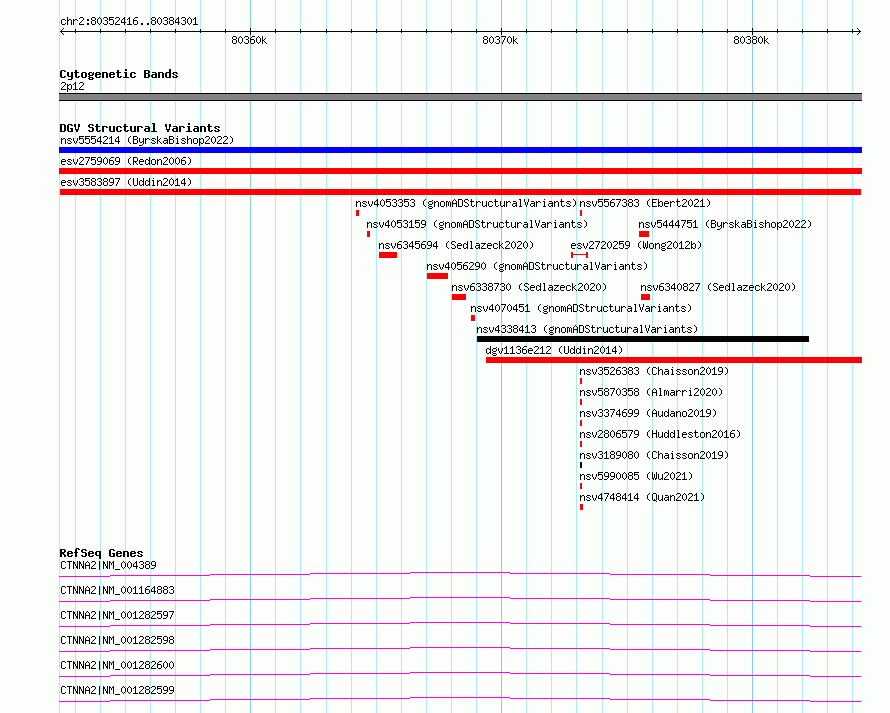Click nsv3526383 (Chaisson2019) label
This screenshot has height=713, width=890.
click(x=654, y=371)
